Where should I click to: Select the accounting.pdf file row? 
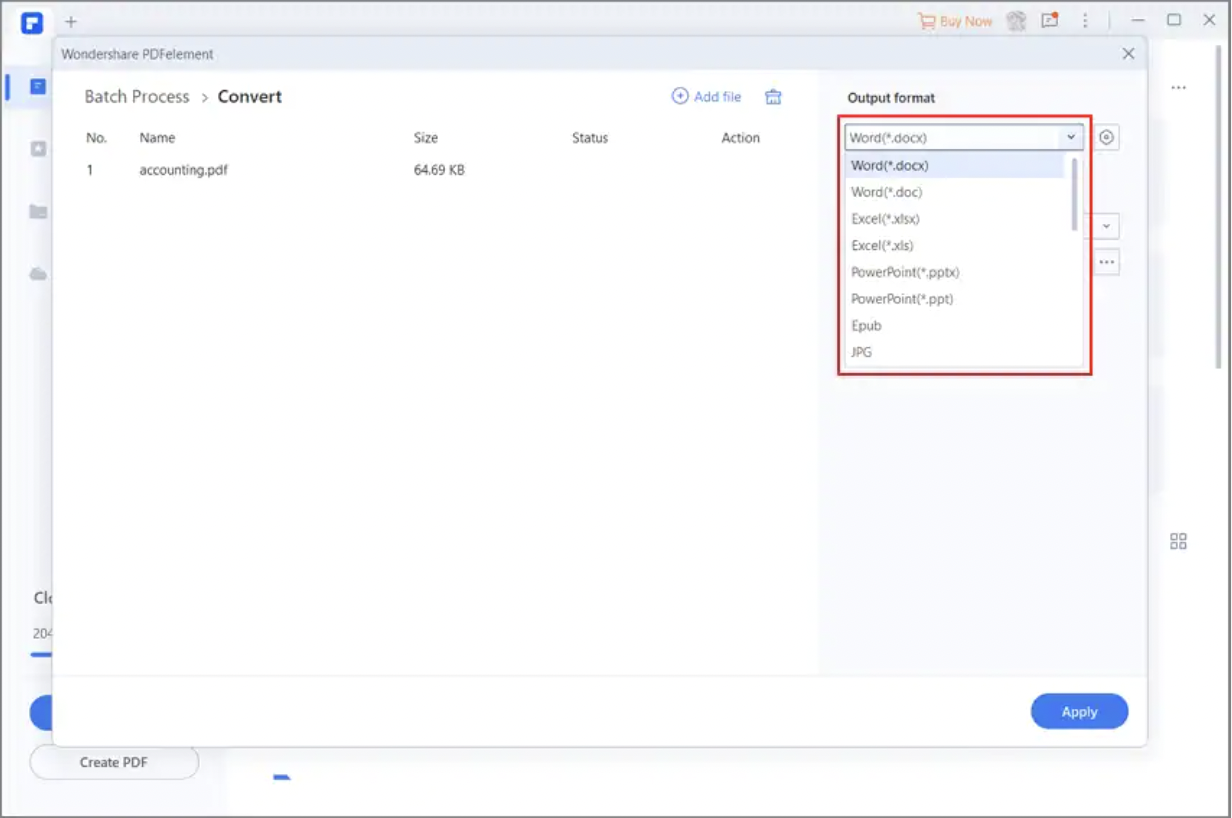pos(184,170)
